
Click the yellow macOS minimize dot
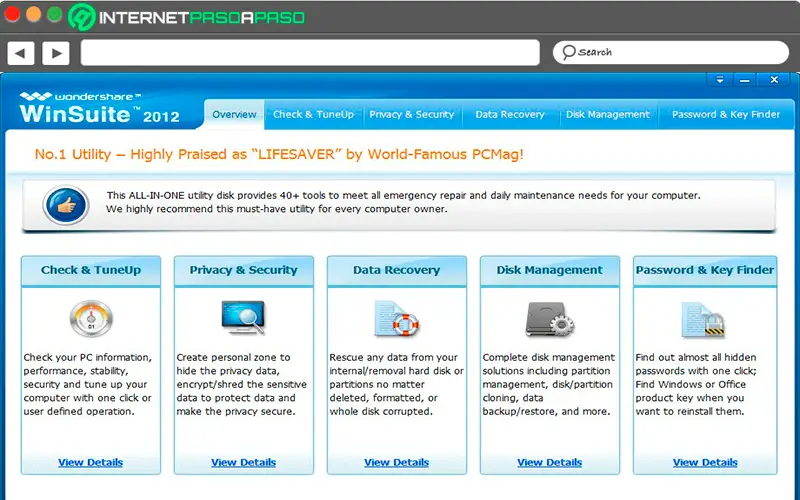point(34,14)
